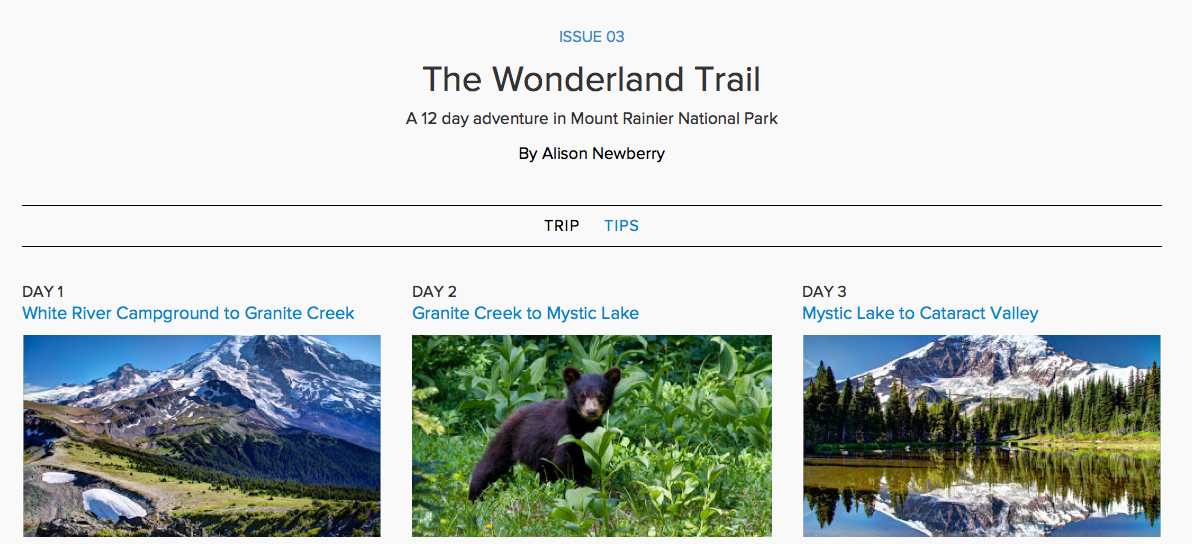This screenshot has height=544, width=1192.
Task: Click the 12 day adventure subtitle
Action: pos(591,118)
